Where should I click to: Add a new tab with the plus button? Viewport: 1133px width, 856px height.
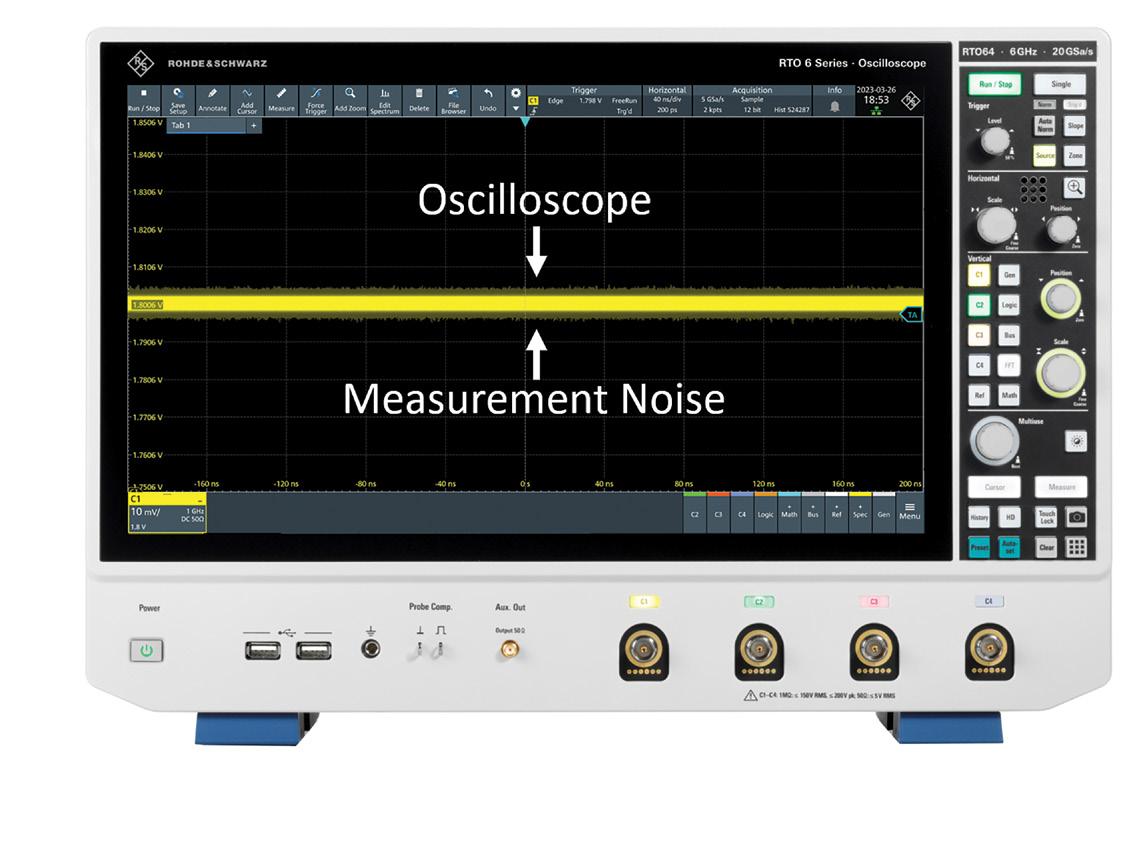pos(254,126)
